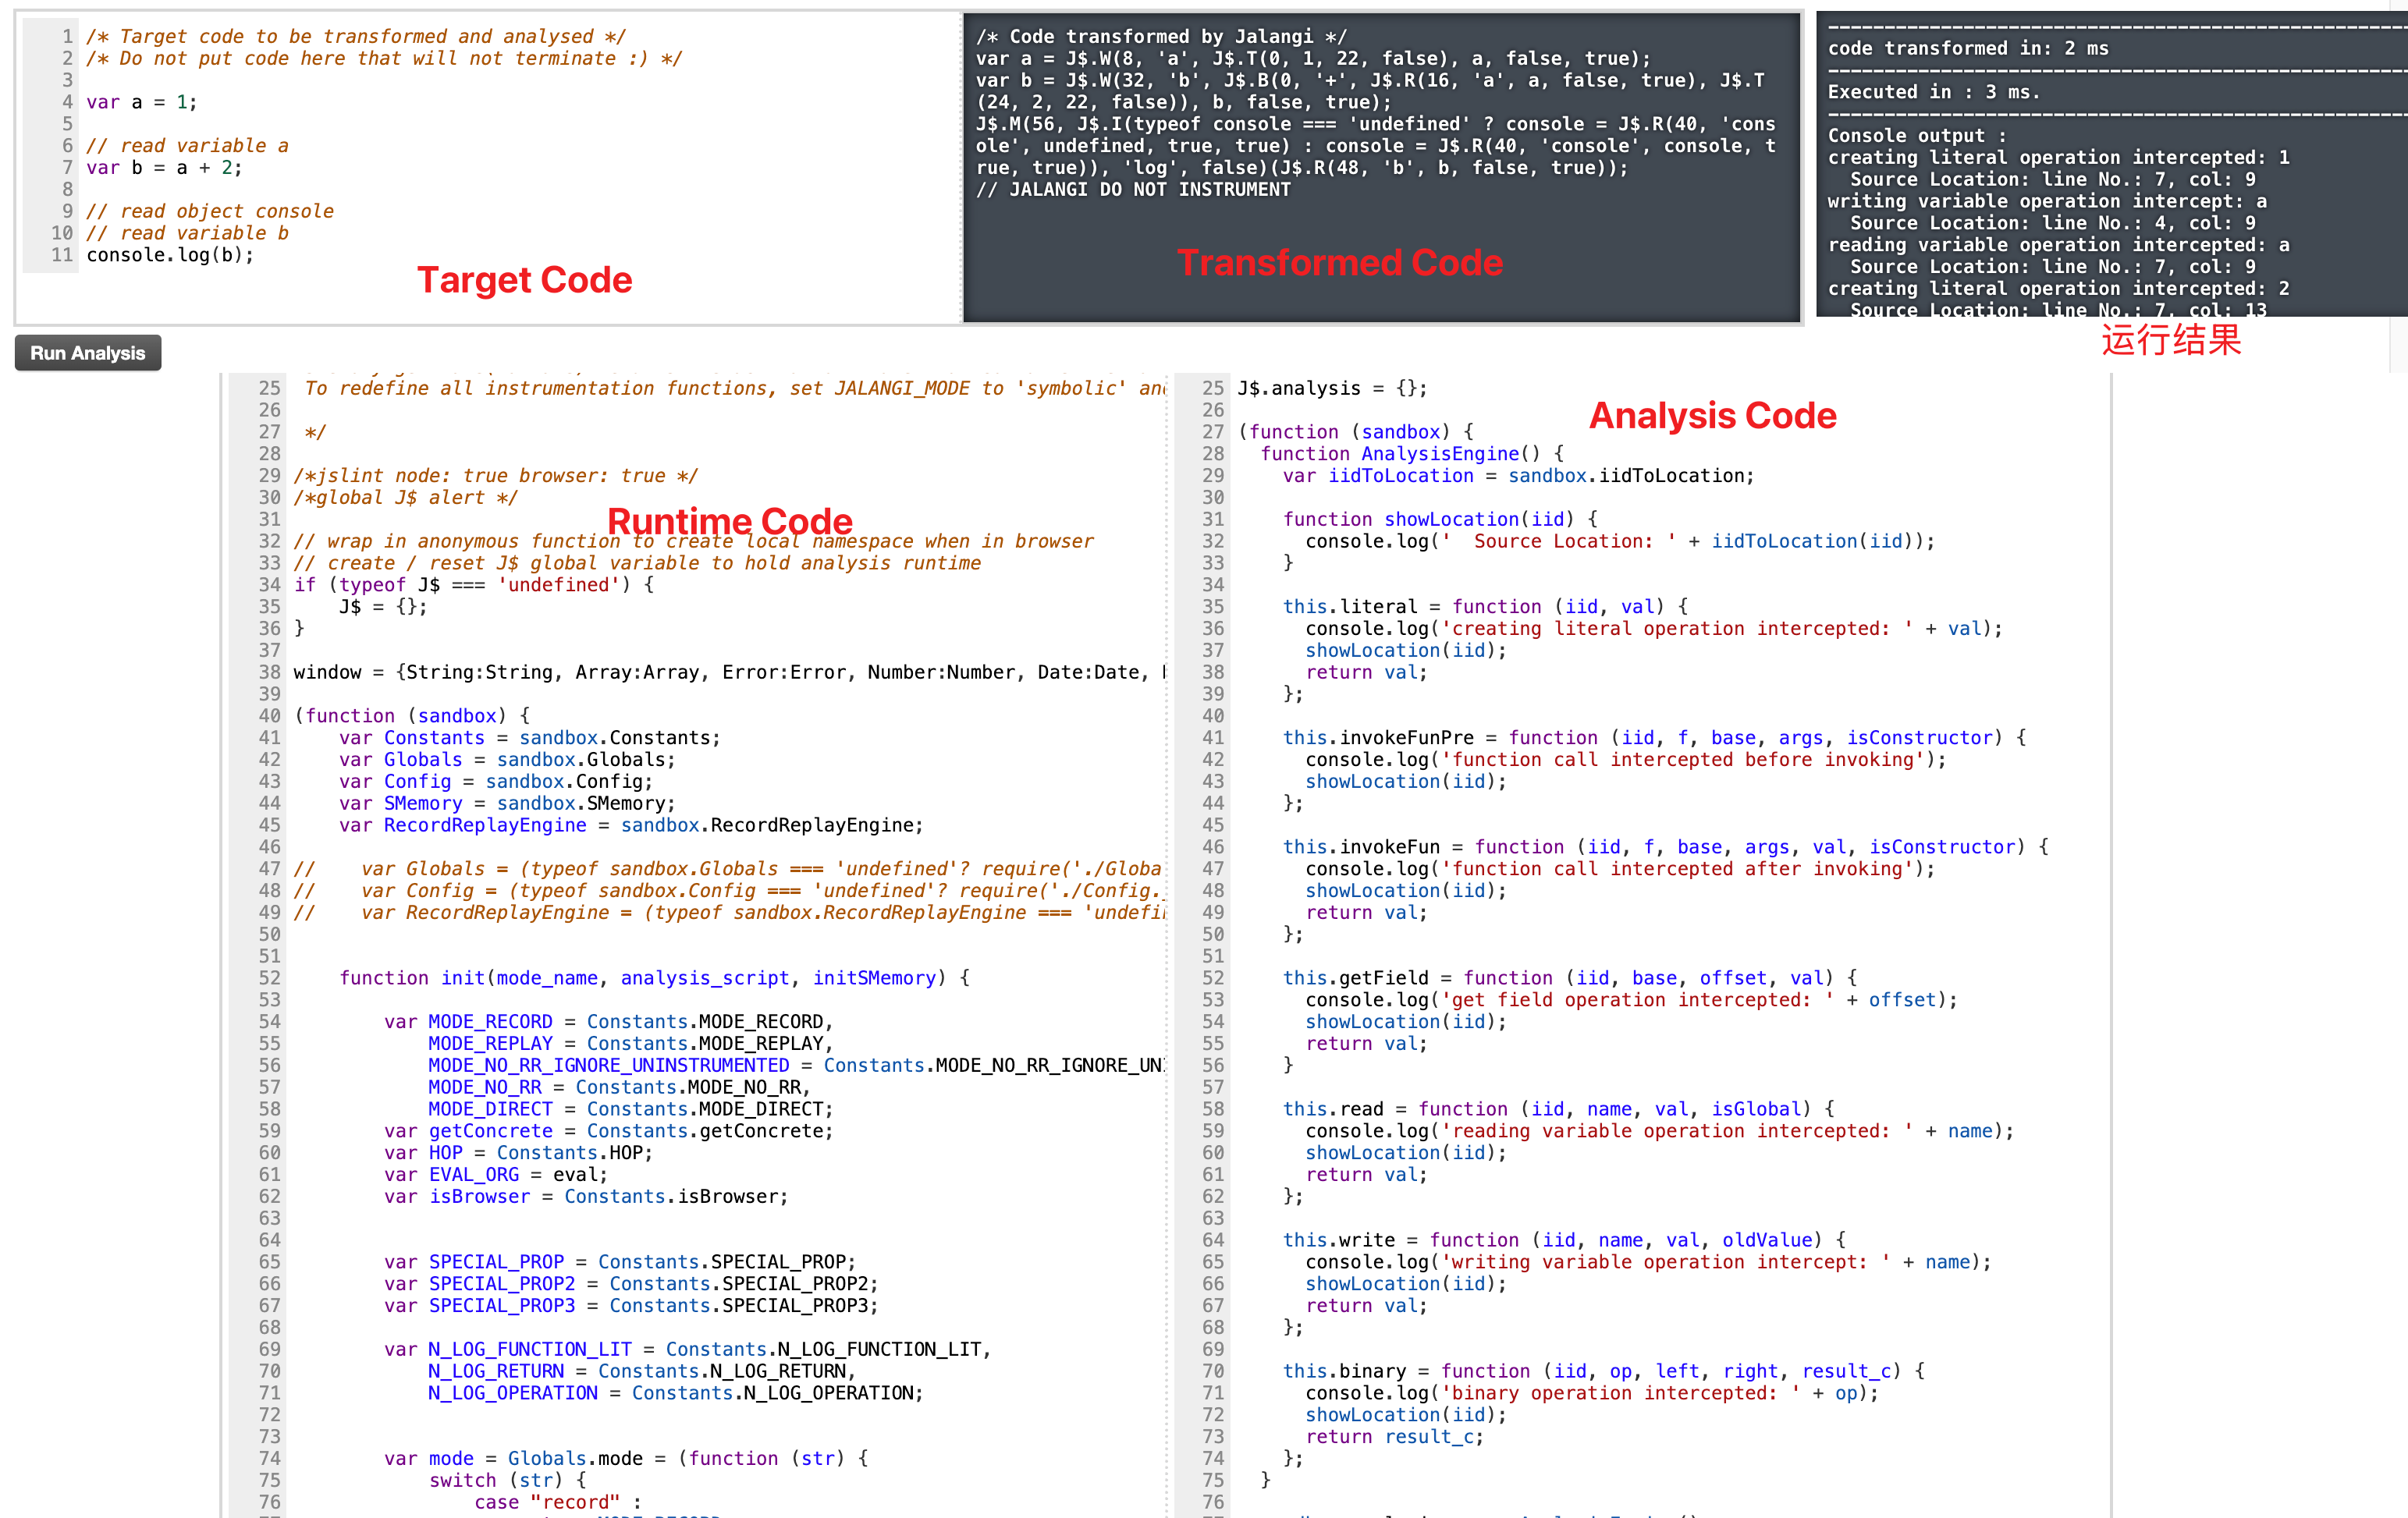2408x1518 pixels.
Task: Click 'code transformed in: 2 ms' output line
Action: [x=1967, y=48]
